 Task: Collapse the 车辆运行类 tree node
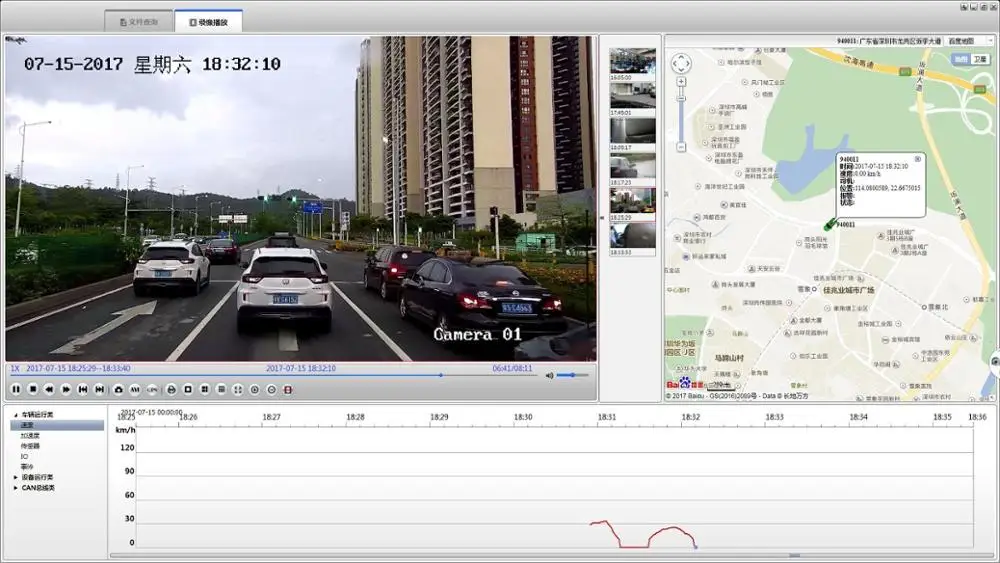(15, 414)
